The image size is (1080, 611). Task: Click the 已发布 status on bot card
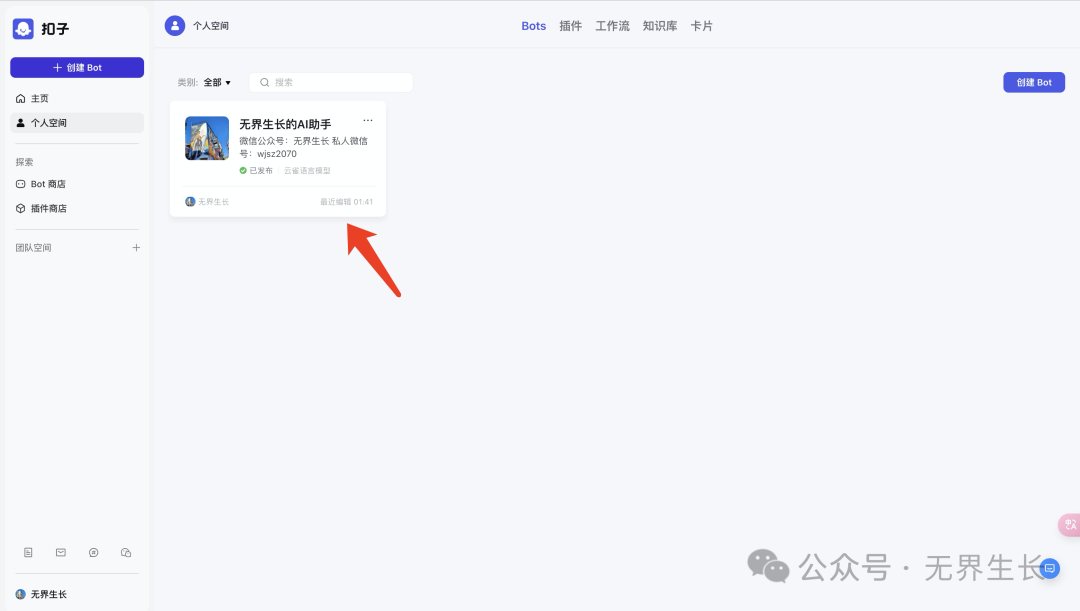pyautogui.click(x=256, y=171)
